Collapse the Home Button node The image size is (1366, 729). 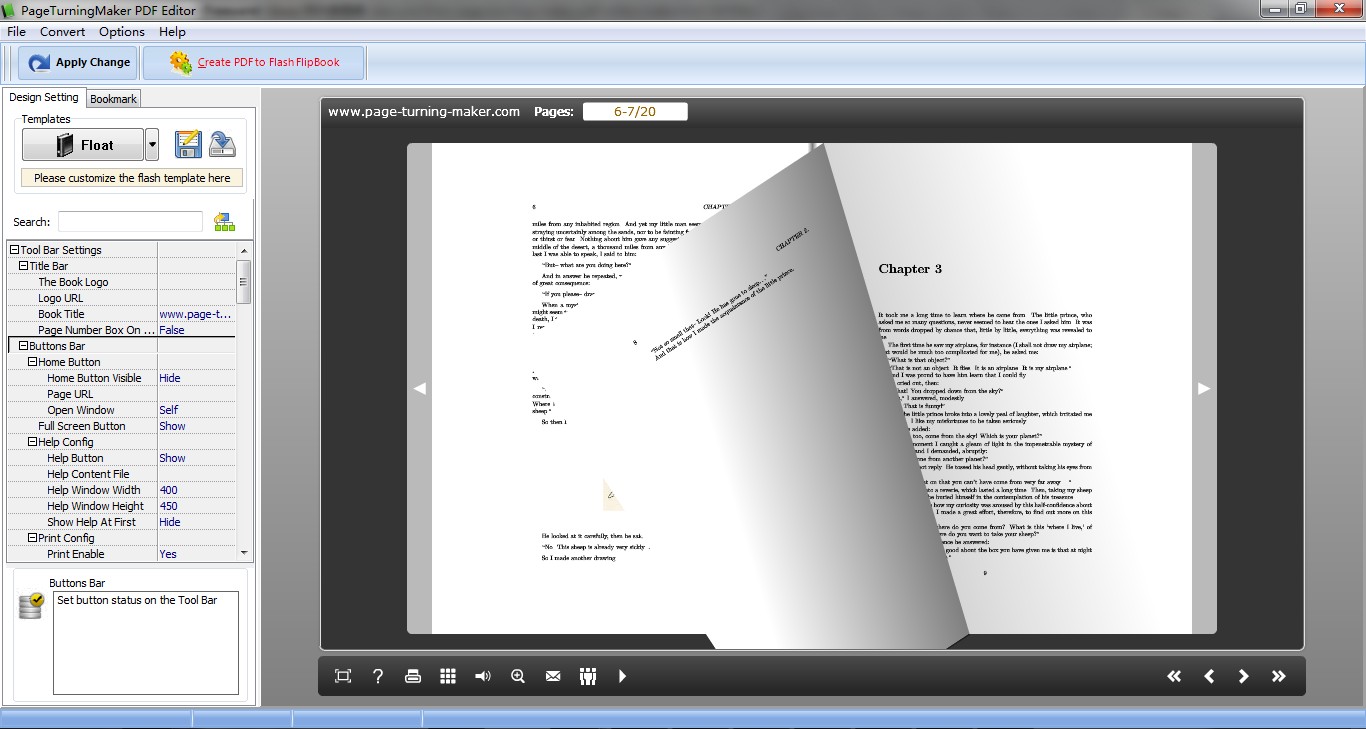pos(33,362)
